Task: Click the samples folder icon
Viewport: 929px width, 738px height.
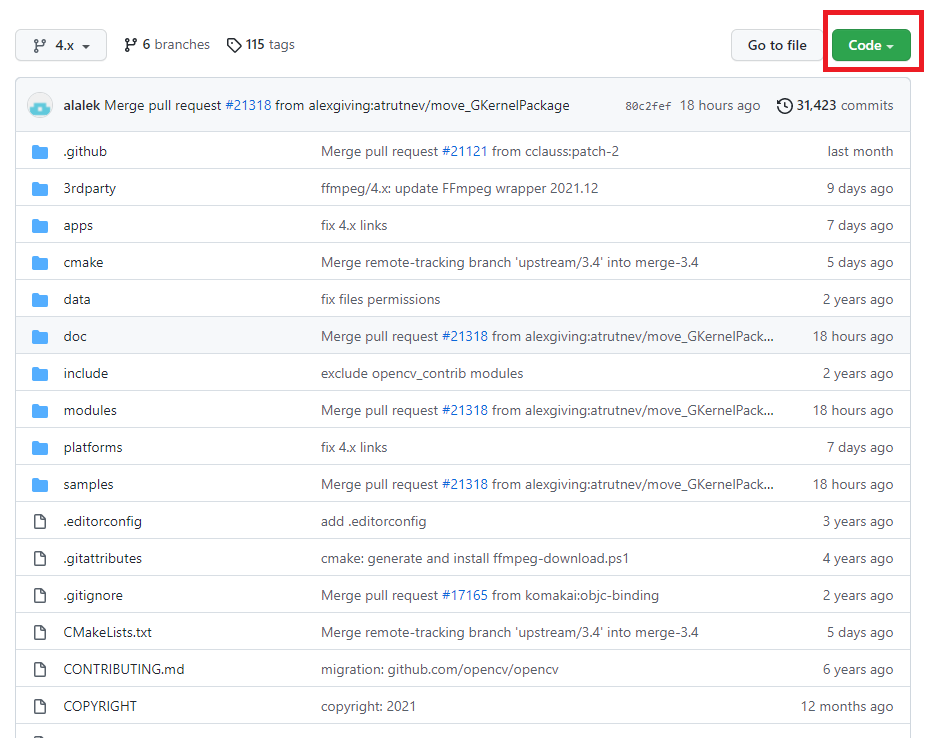Action: pyautogui.click(x=40, y=485)
